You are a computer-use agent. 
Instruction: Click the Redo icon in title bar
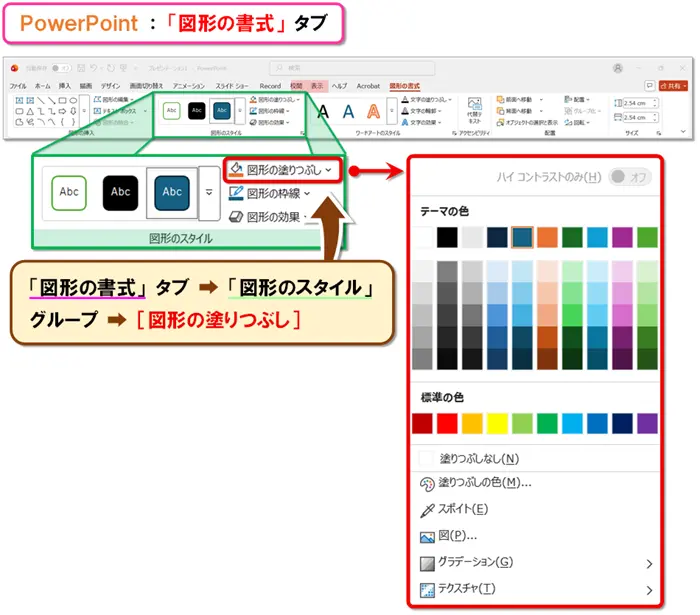point(110,68)
